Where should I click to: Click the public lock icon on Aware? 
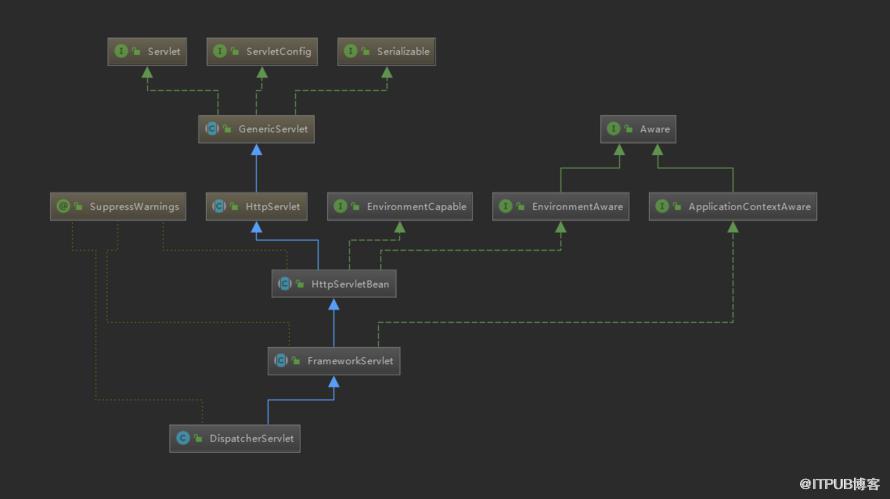click(628, 129)
